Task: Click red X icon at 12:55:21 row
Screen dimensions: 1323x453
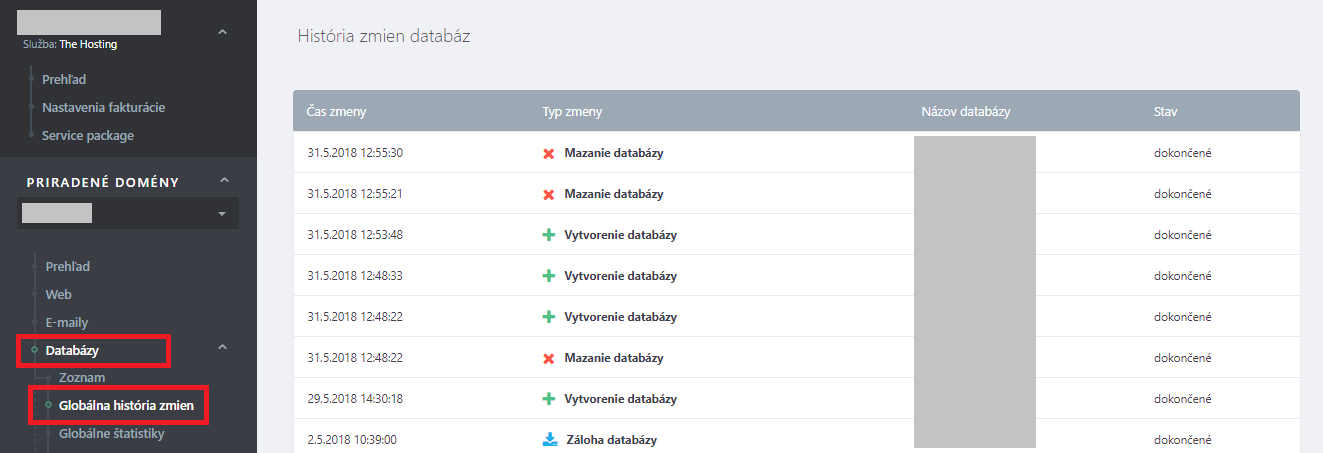Action: coord(548,194)
